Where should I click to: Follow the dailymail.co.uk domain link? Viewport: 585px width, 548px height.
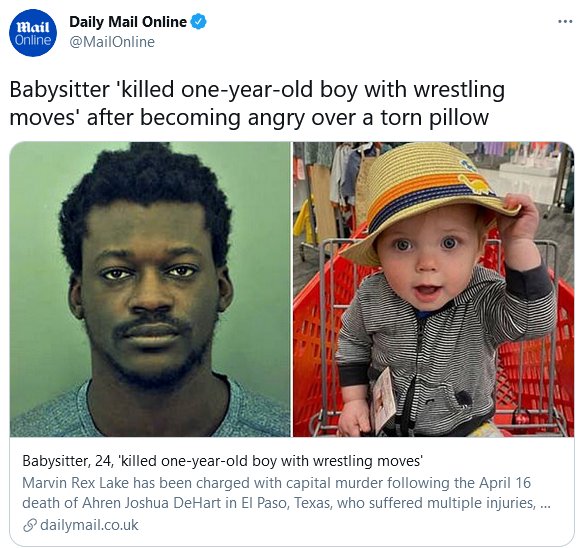(x=89, y=525)
